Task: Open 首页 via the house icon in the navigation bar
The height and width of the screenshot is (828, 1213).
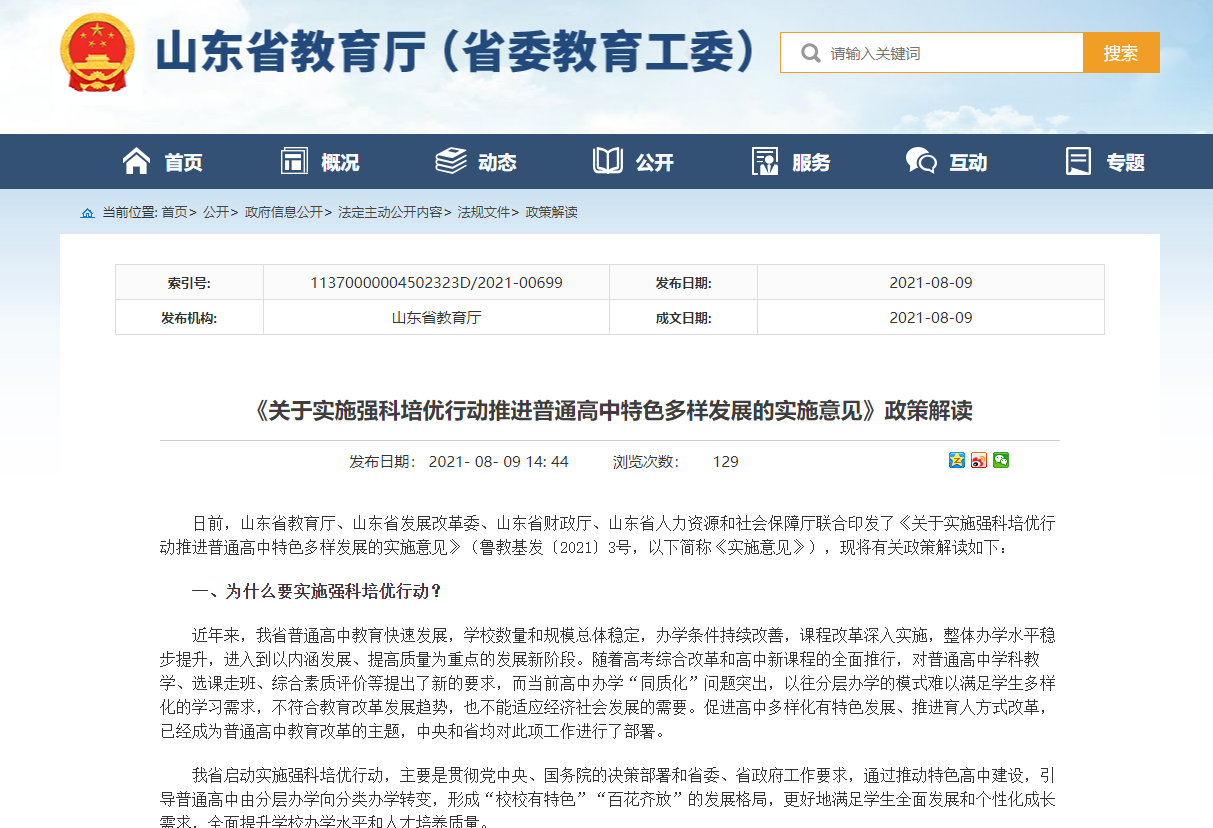Action: 136,161
